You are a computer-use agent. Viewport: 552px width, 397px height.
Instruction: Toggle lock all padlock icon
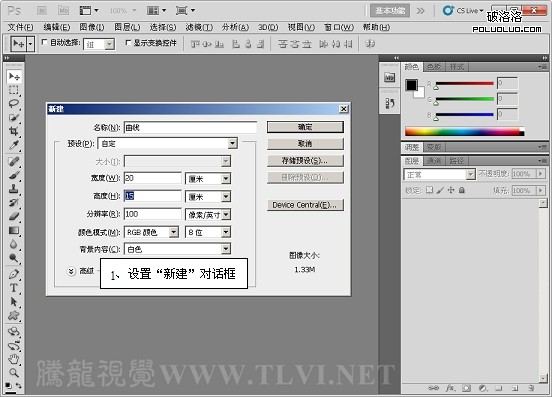(x=462, y=190)
